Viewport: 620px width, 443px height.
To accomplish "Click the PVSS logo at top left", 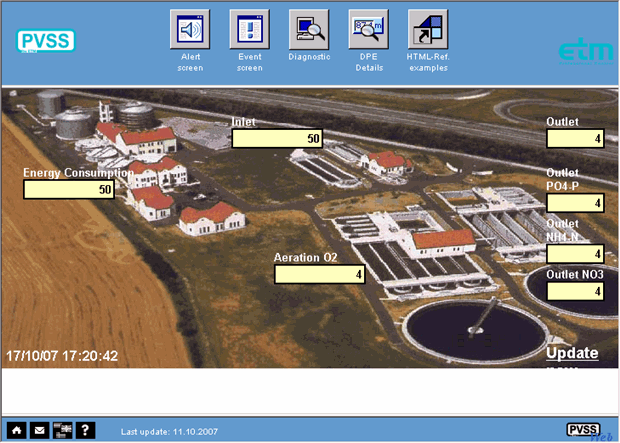I will pyautogui.click(x=45, y=41).
